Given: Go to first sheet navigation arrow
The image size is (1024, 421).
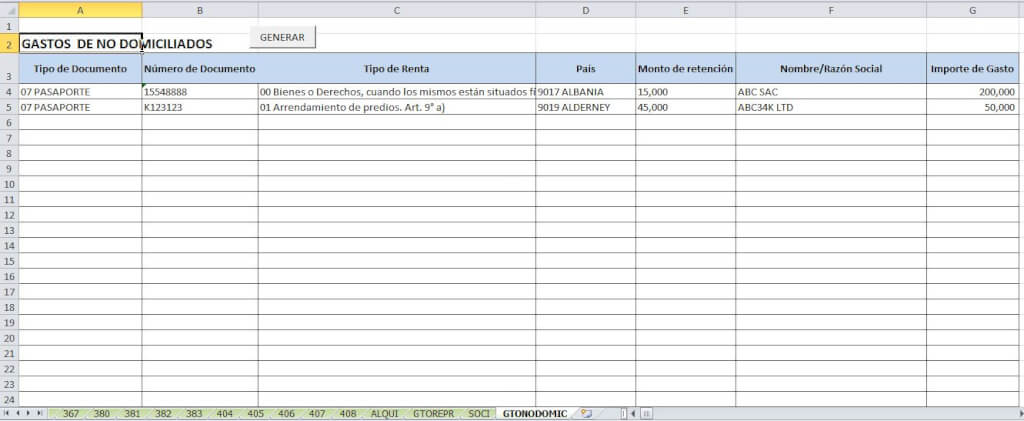Looking at the screenshot, I should pos(8,413).
